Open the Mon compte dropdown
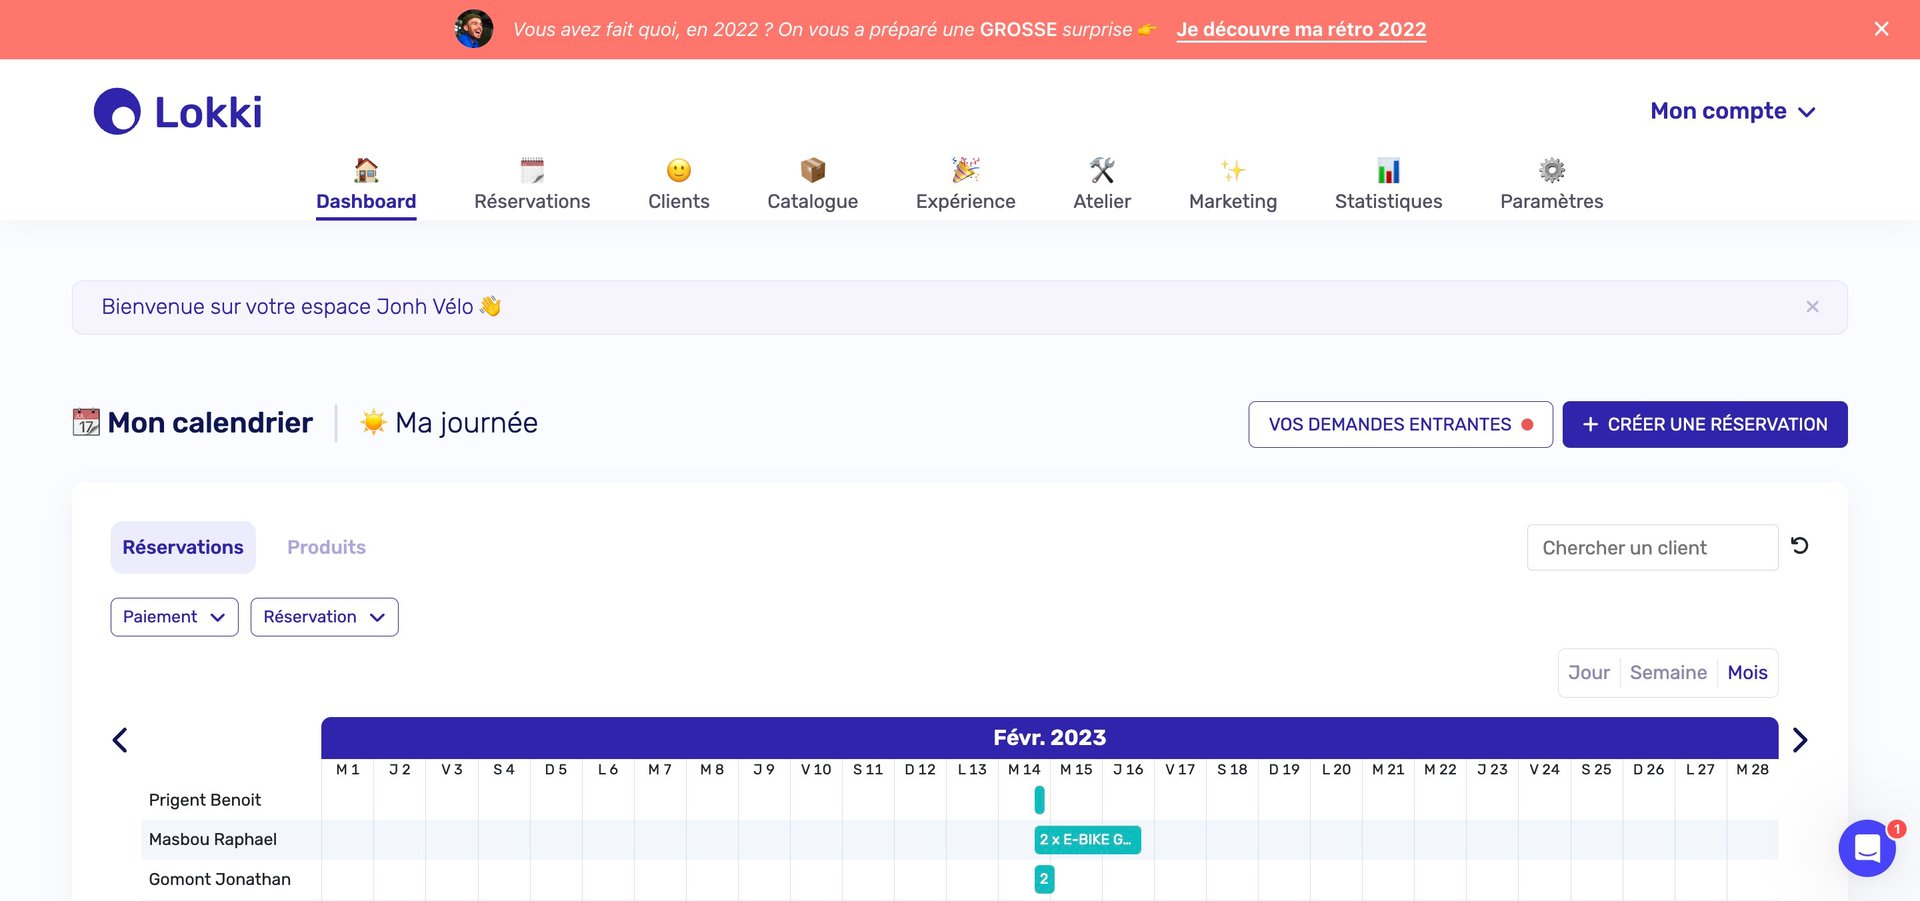This screenshot has height=901, width=1920. click(x=1732, y=111)
